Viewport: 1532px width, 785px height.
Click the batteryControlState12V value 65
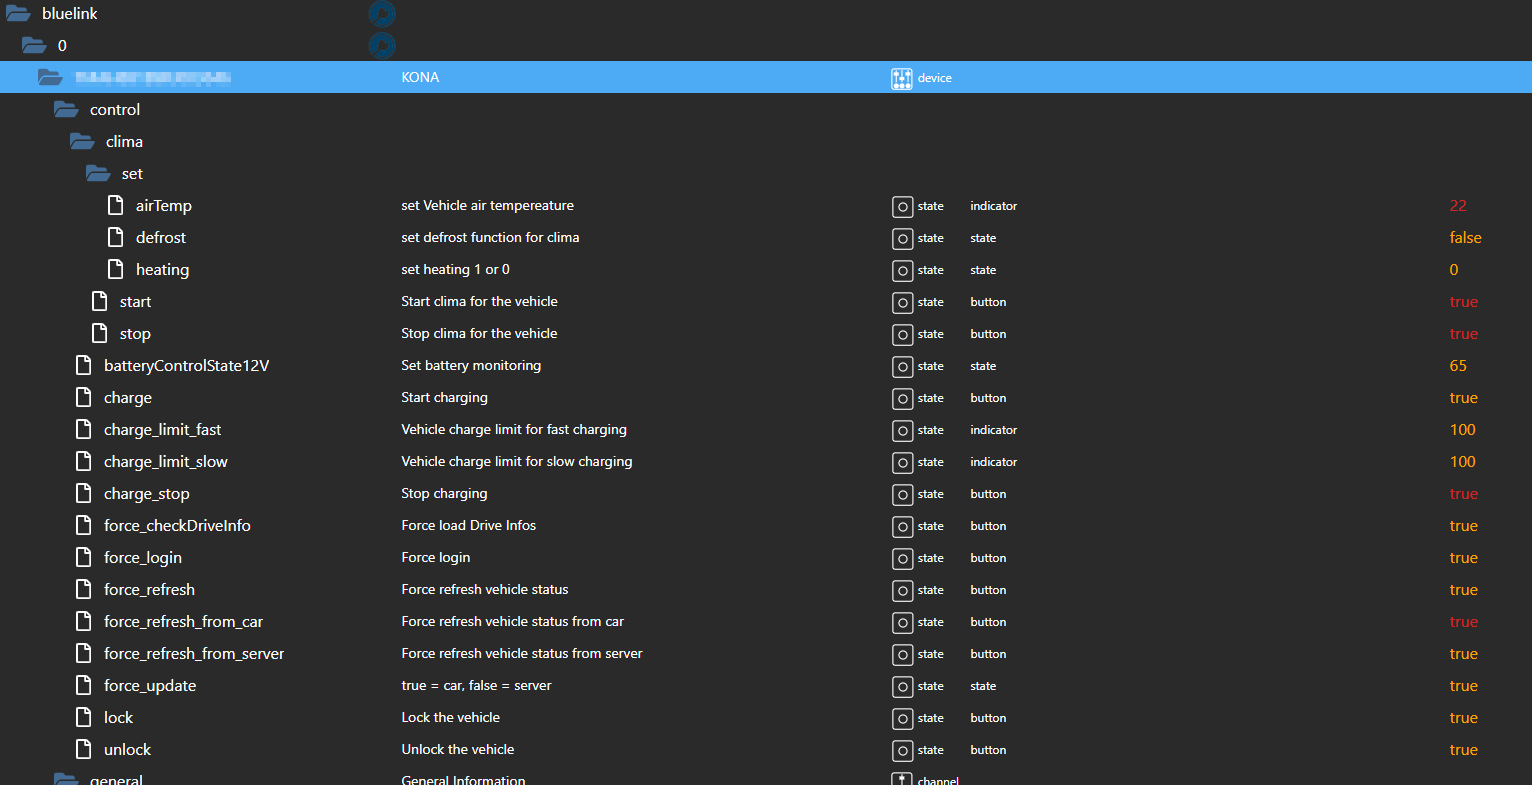point(1458,366)
